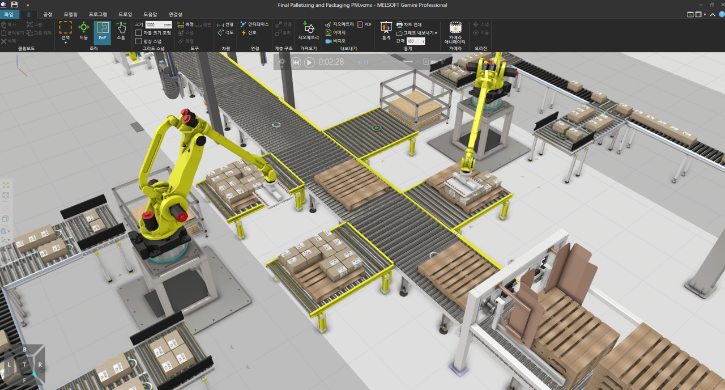
Task: Switch to the Modeling (모델링) tab
Action: 71,14
